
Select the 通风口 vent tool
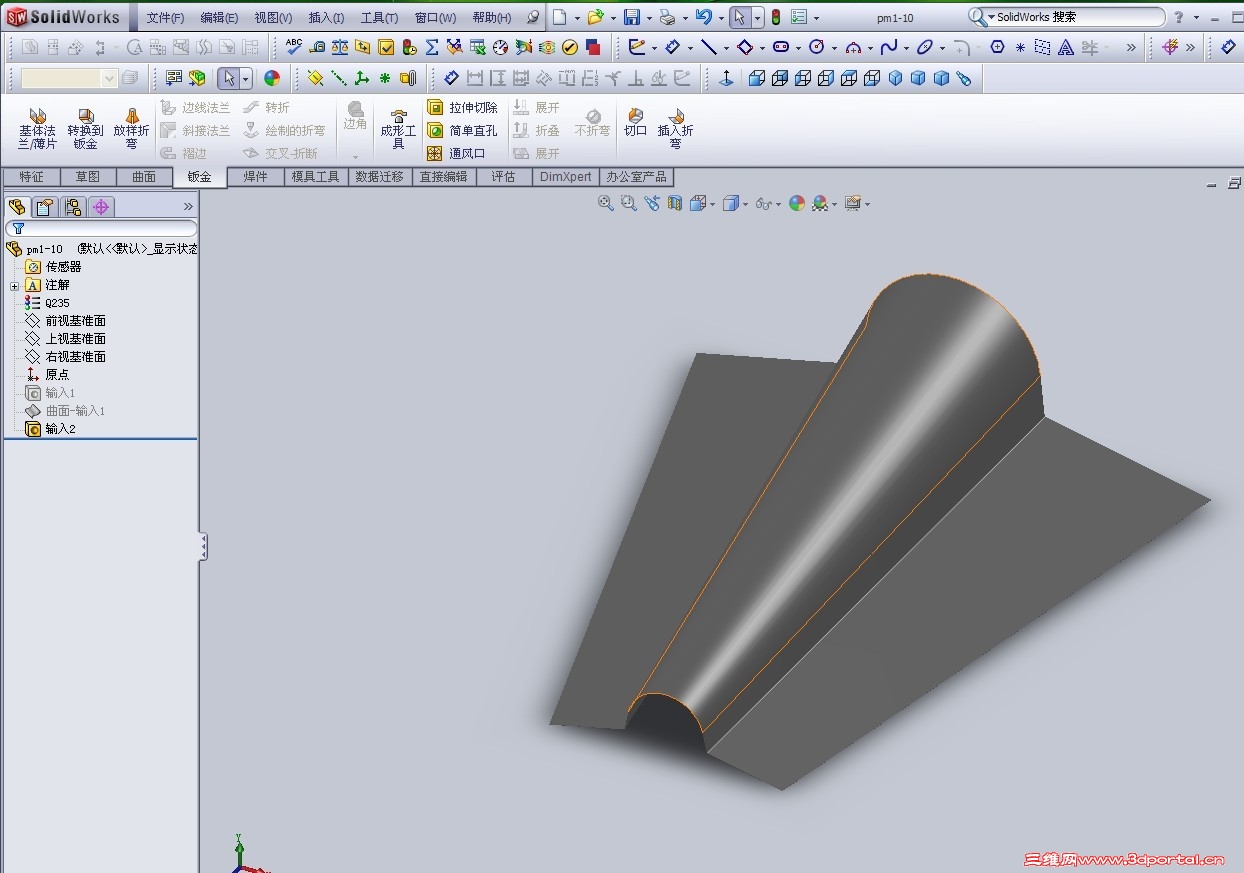[x=456, y=153]
